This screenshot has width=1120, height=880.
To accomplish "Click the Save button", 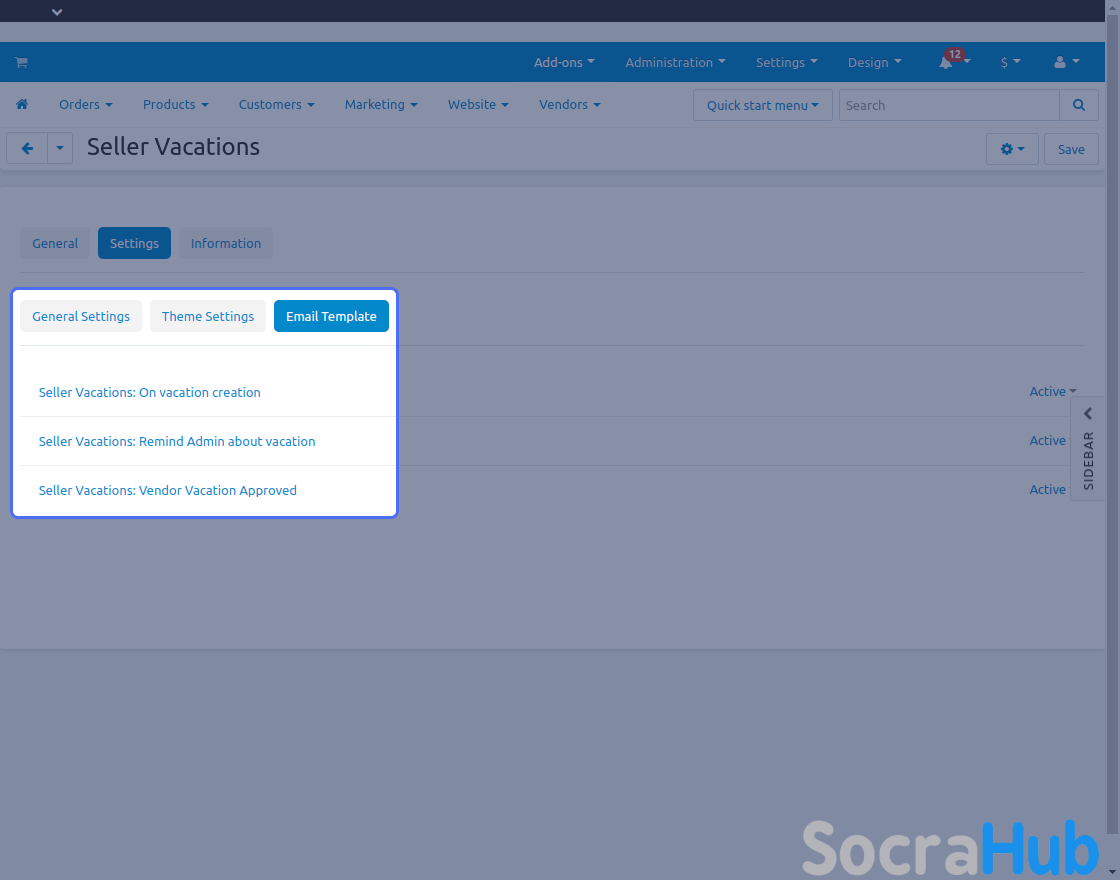I will tap(1071, 149).
